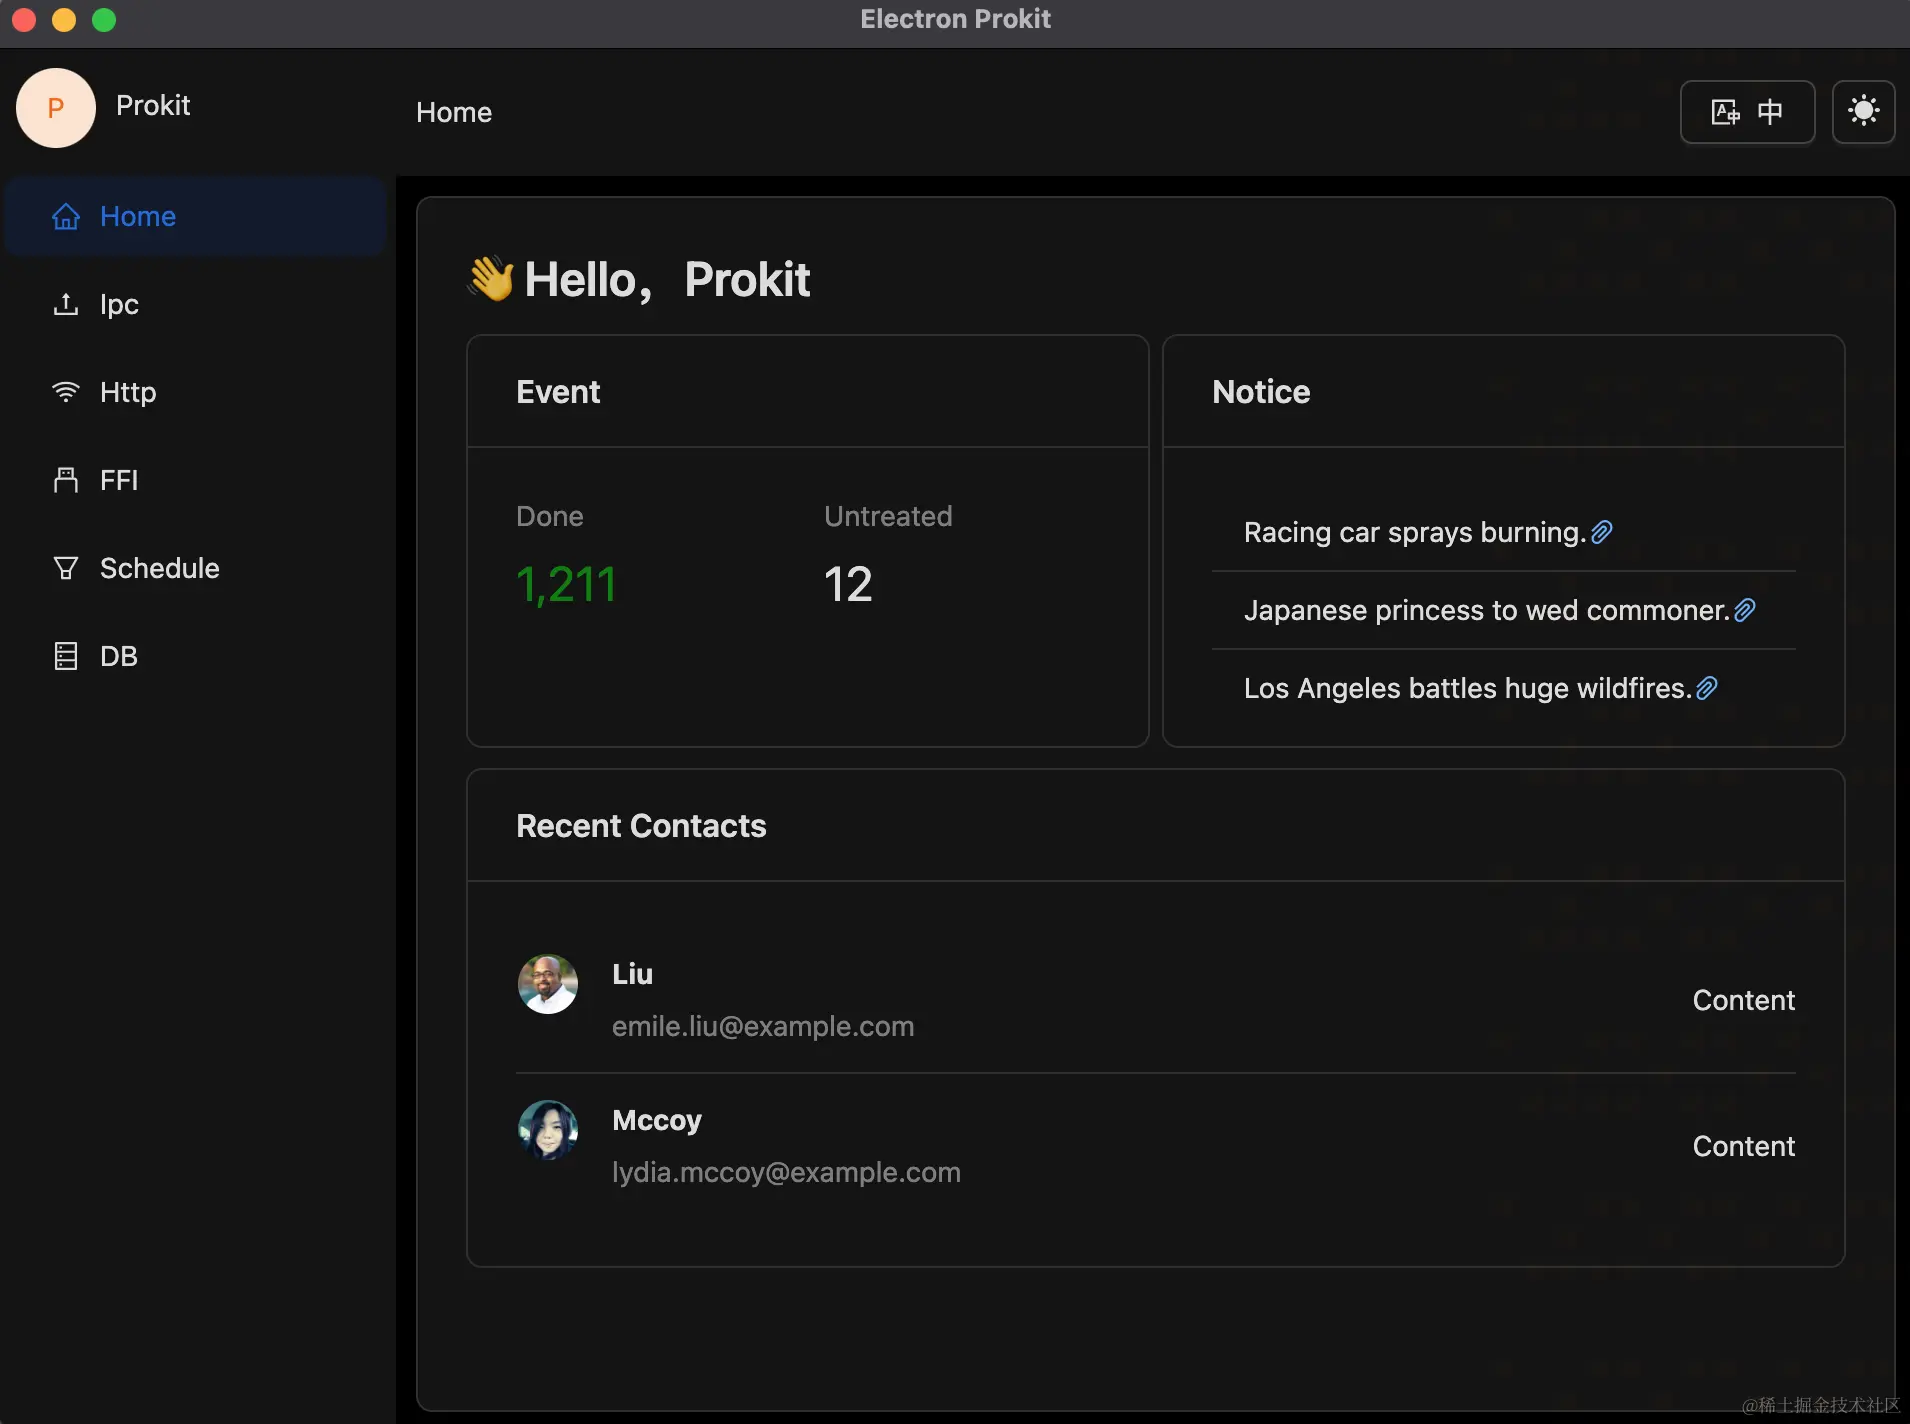Select Home in the left sidebar
Viewport: 1910px width, 1424px height.
coord(137,215)
